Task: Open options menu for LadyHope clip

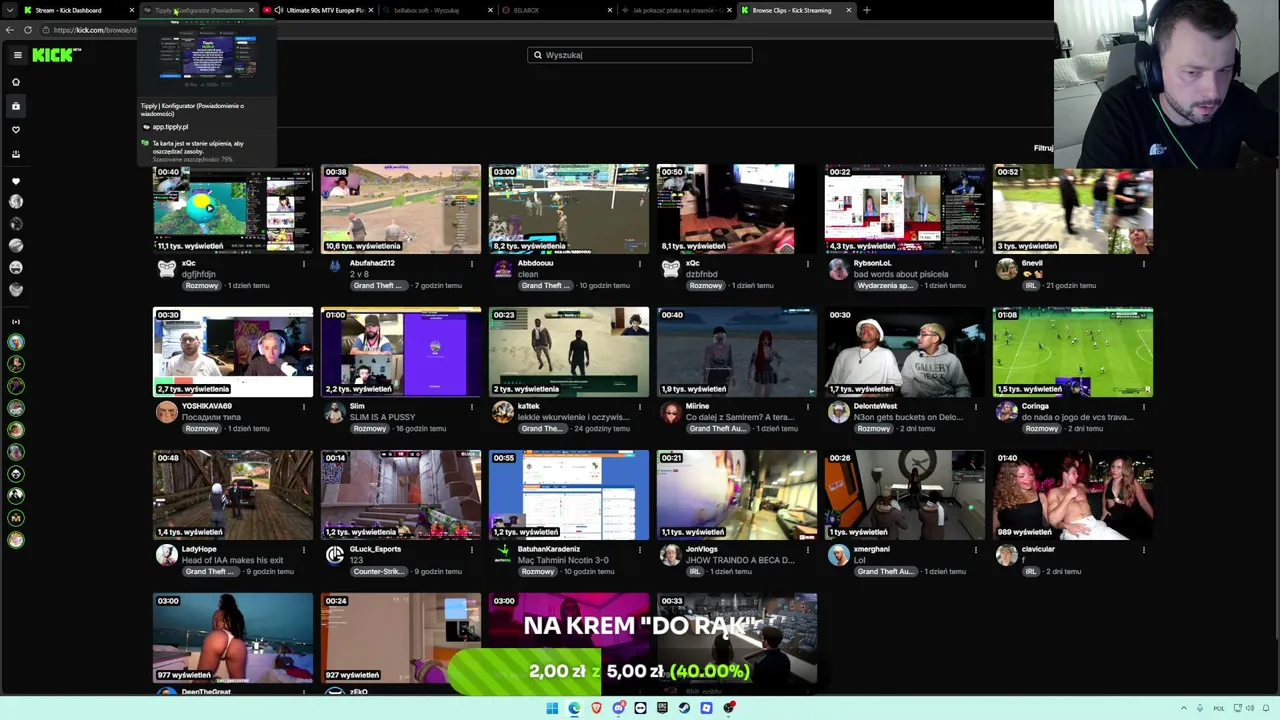Action: tap(304, 550)
